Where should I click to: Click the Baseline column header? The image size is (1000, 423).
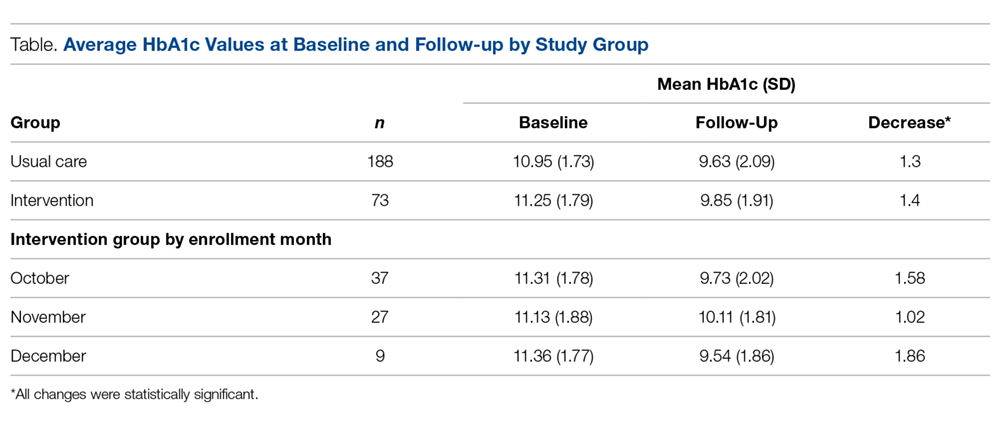tap(553, 123)
